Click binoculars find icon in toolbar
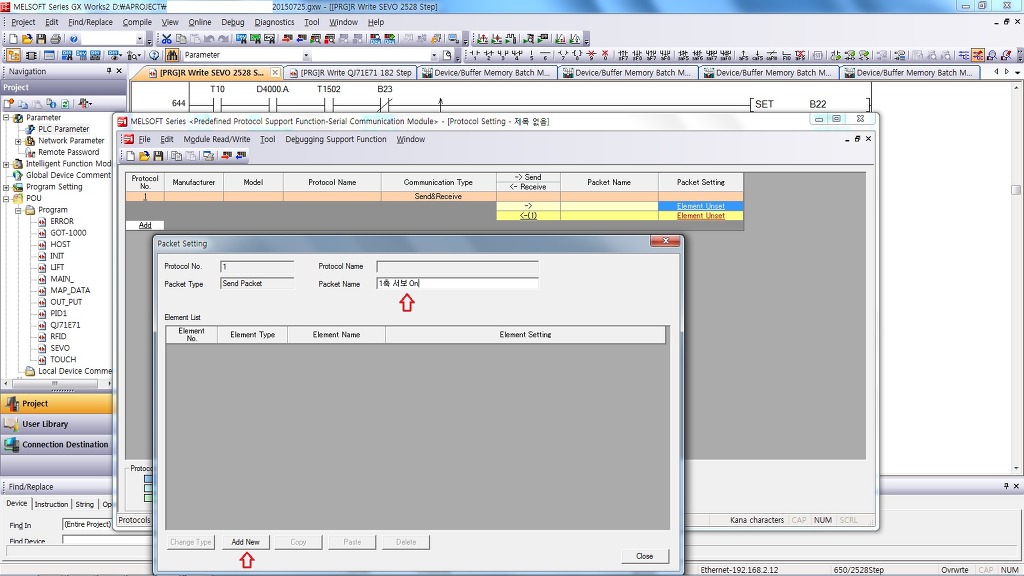The image size is (1024, 576). pos(172,55)
